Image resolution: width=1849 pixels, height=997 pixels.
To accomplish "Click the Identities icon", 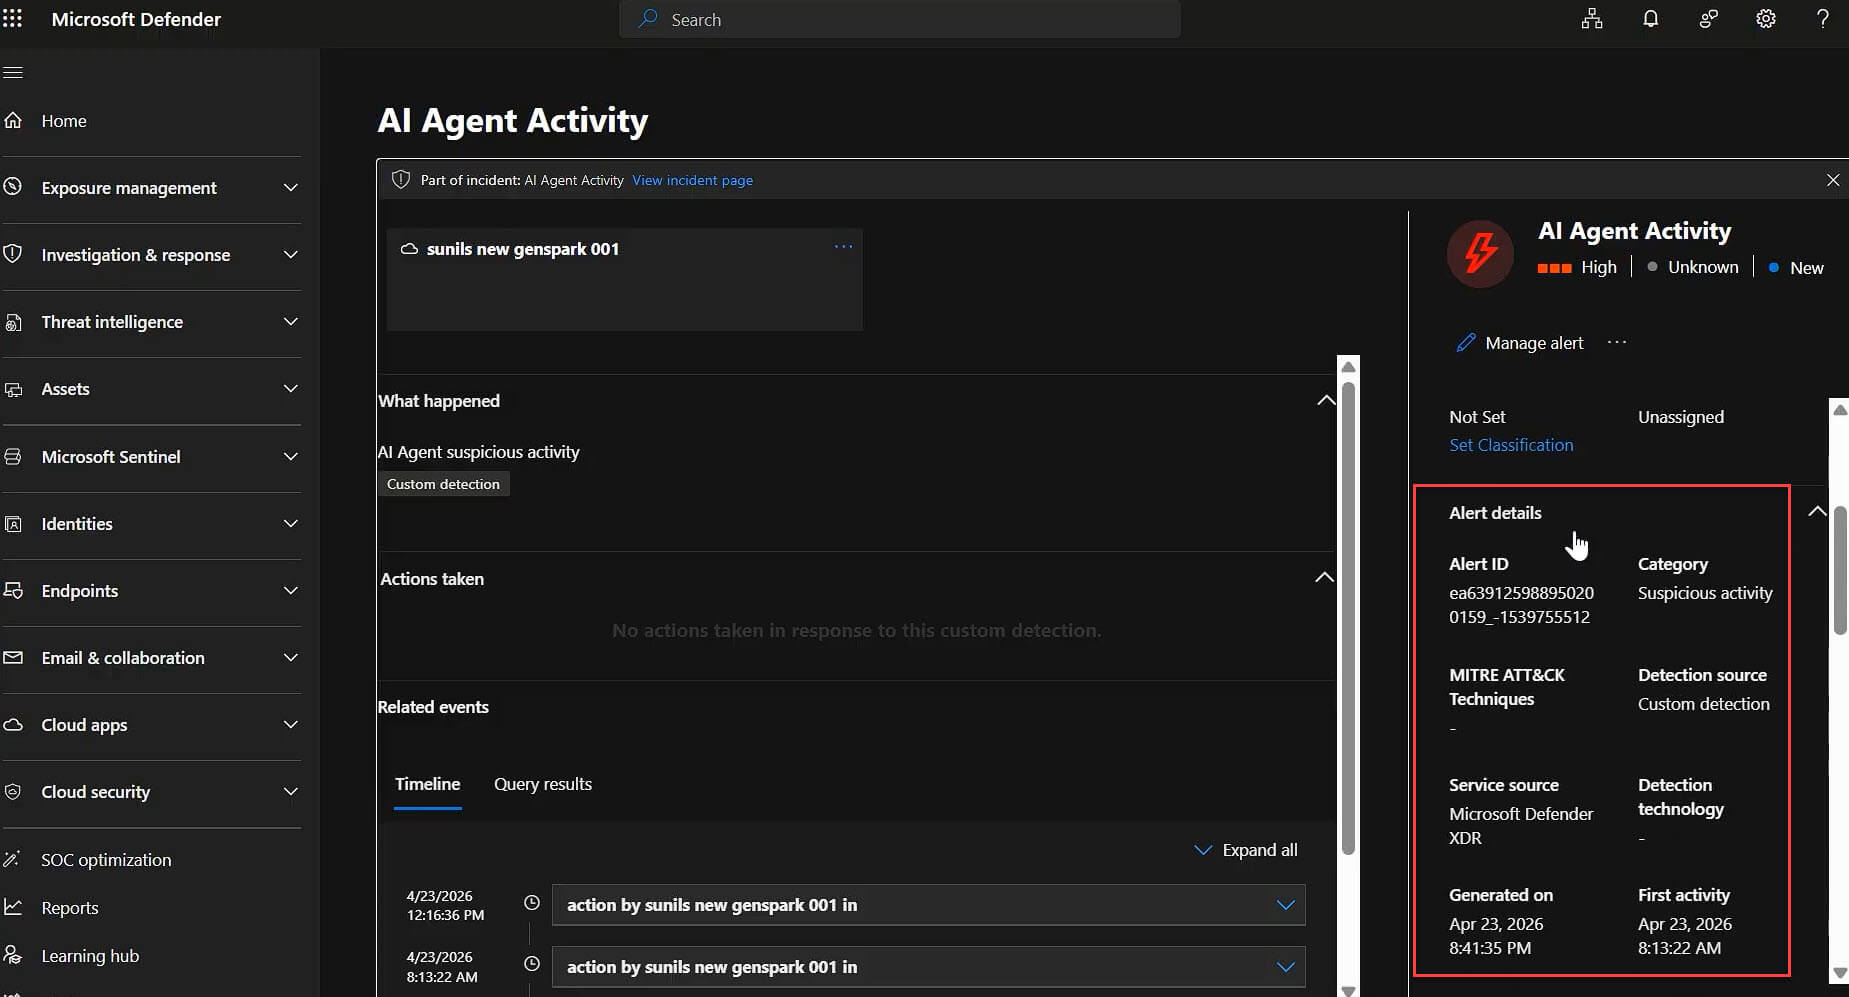I will click(x=13, y=523).
